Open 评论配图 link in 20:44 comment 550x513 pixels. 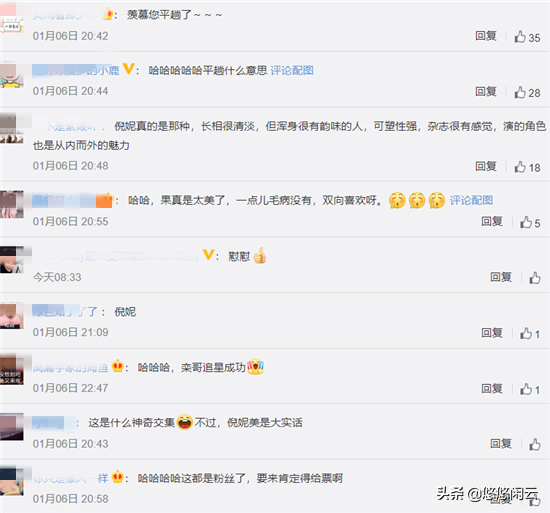[x=292, y=70]
